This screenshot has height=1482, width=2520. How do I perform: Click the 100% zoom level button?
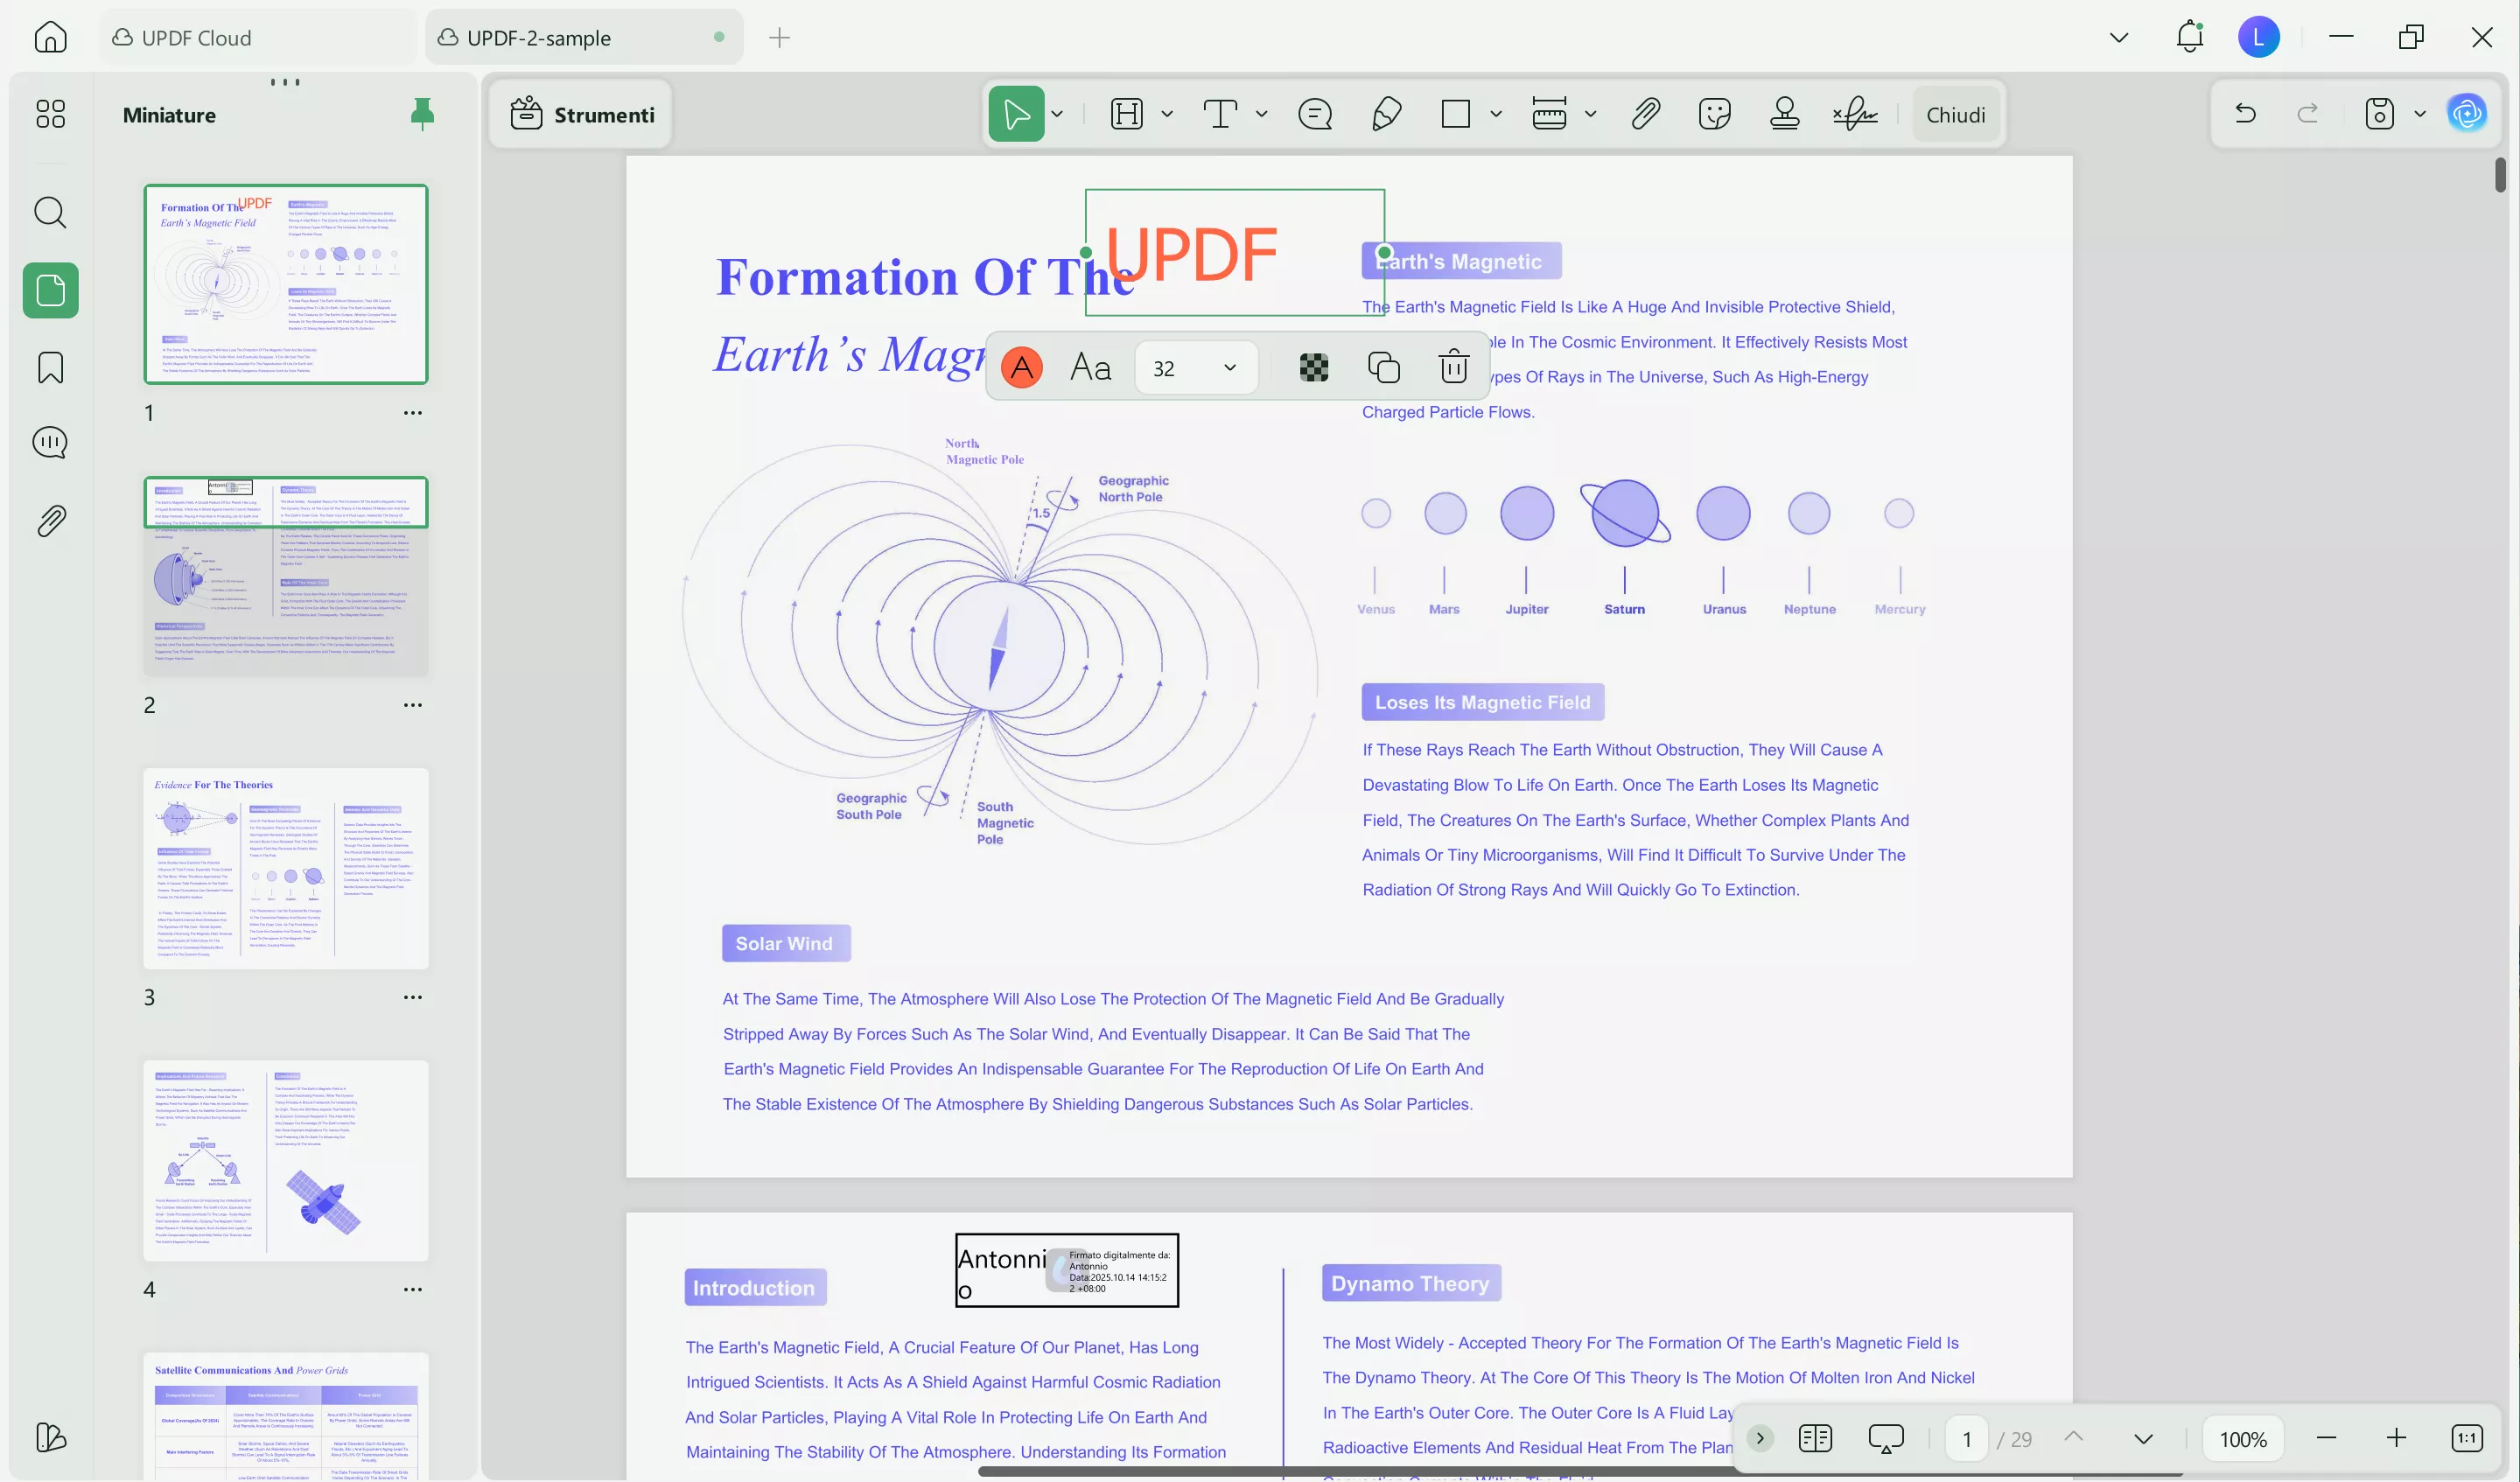point(2243,1439)
